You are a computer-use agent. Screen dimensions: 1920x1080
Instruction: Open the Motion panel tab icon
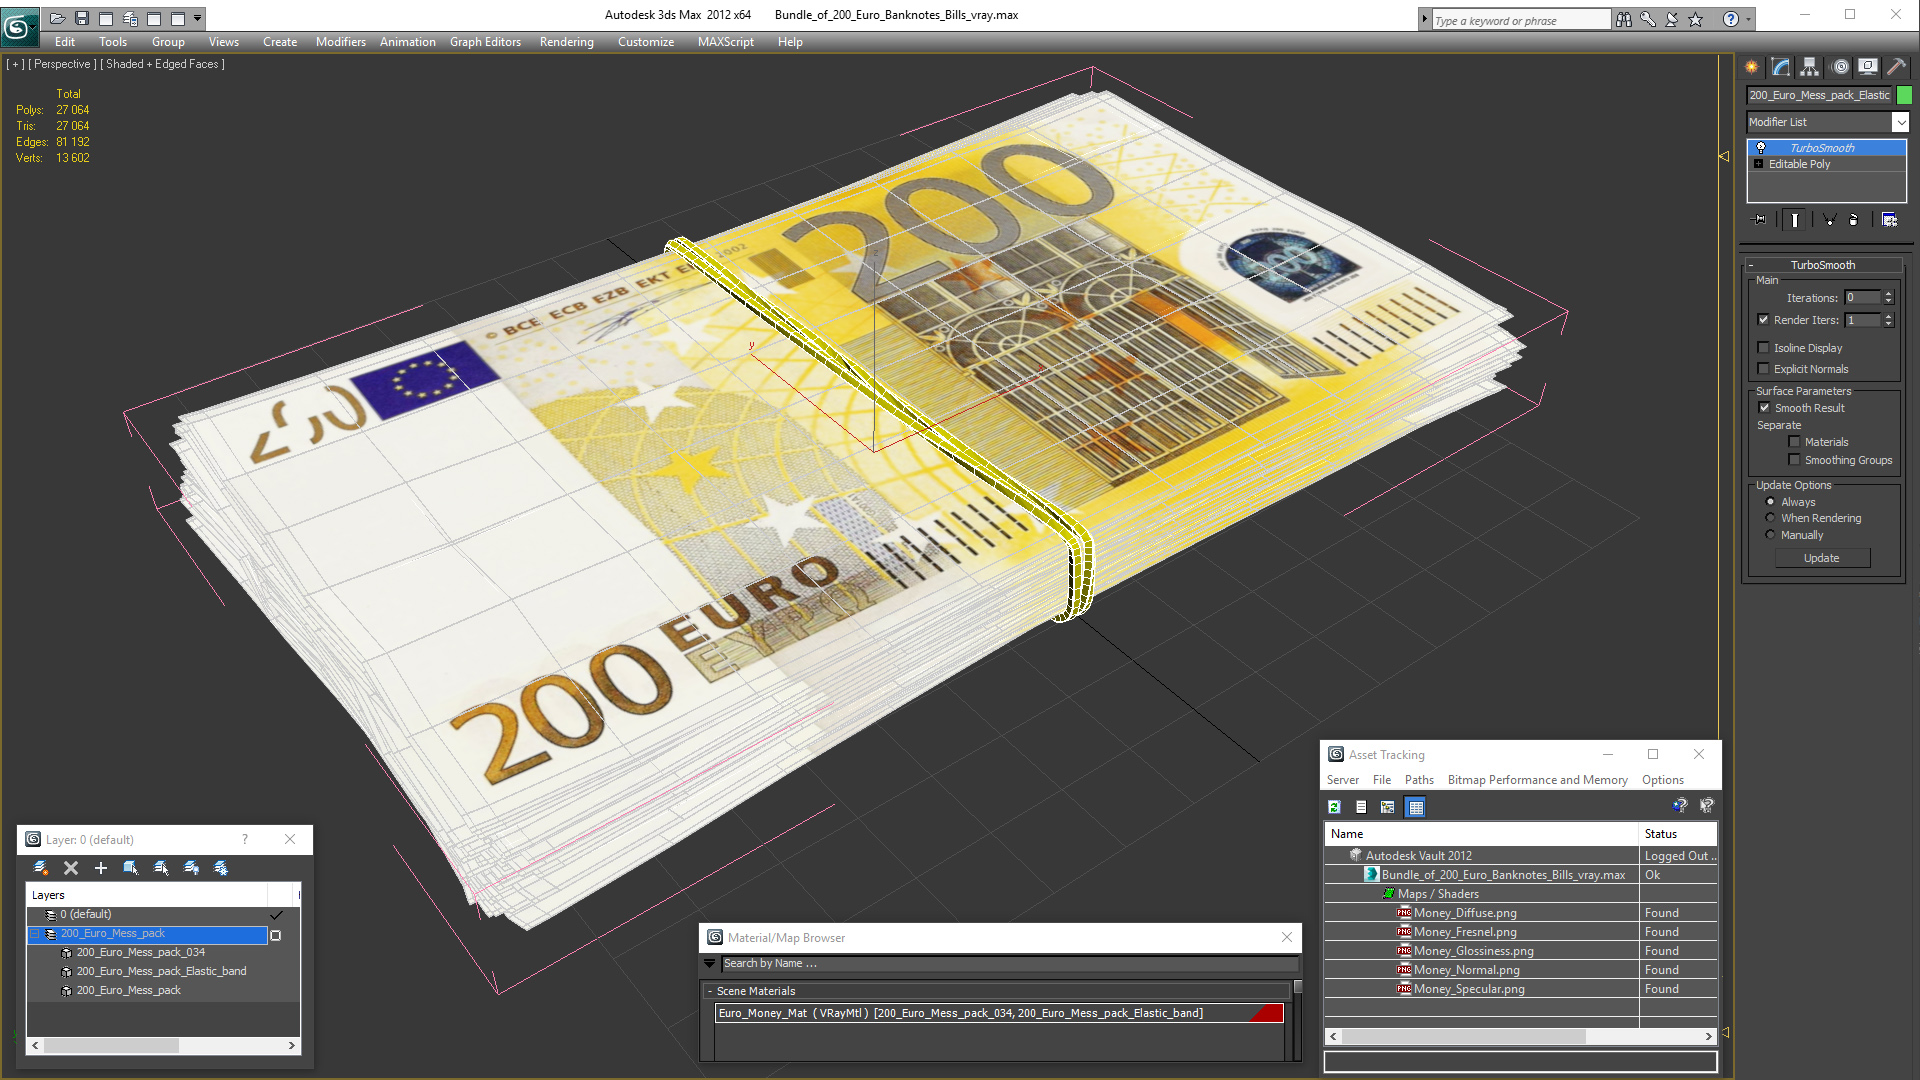point(1840,67)
